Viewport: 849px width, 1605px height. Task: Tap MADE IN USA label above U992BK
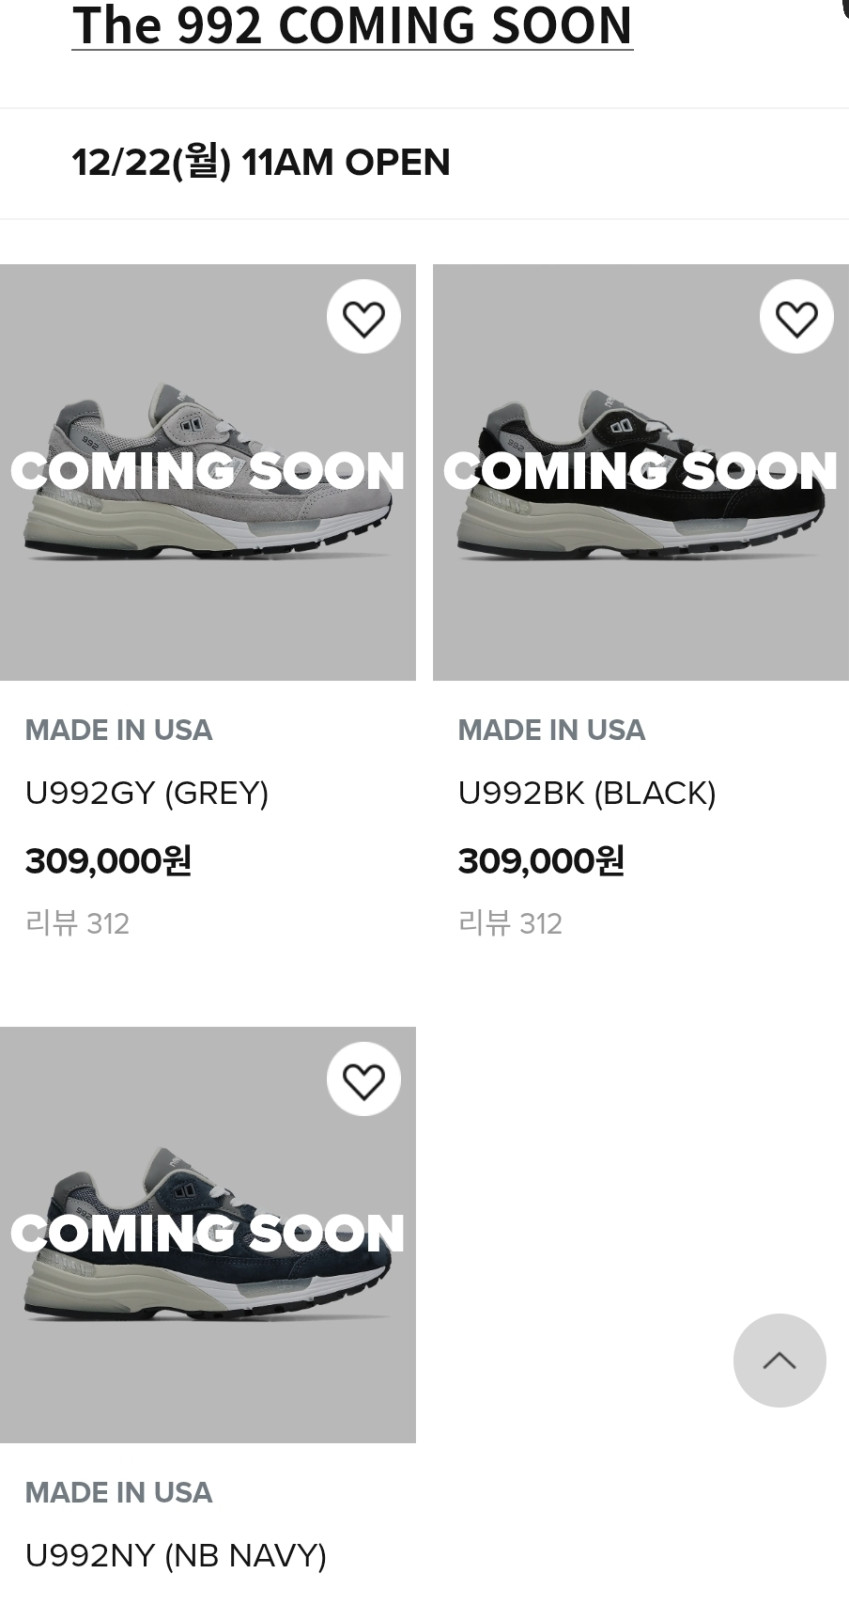pos(551,730)
